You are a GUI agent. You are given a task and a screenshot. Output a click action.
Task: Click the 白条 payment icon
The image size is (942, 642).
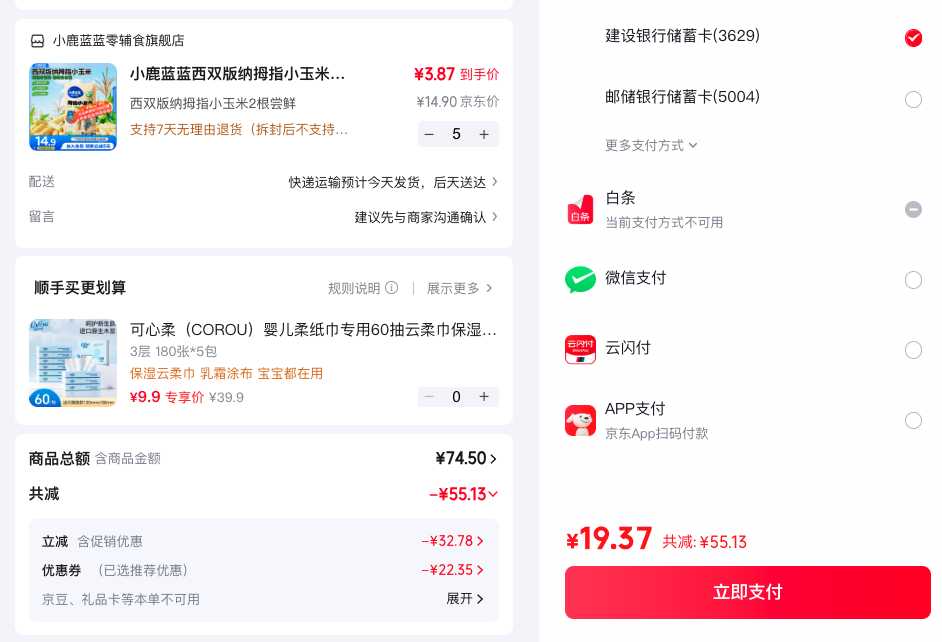click(x=580, y=210)
